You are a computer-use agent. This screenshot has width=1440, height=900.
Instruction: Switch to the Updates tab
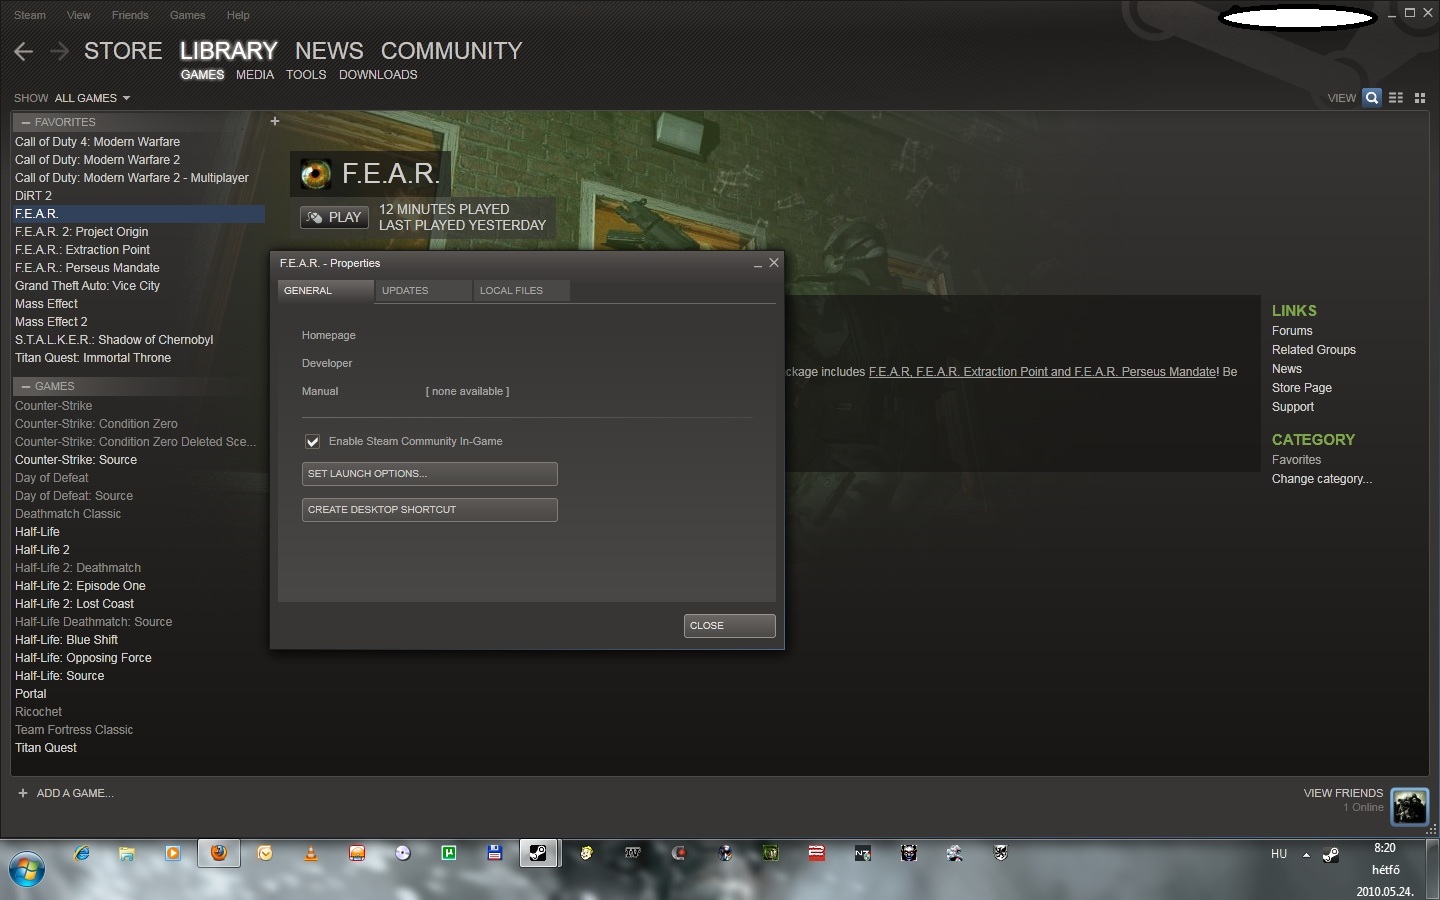423,290
